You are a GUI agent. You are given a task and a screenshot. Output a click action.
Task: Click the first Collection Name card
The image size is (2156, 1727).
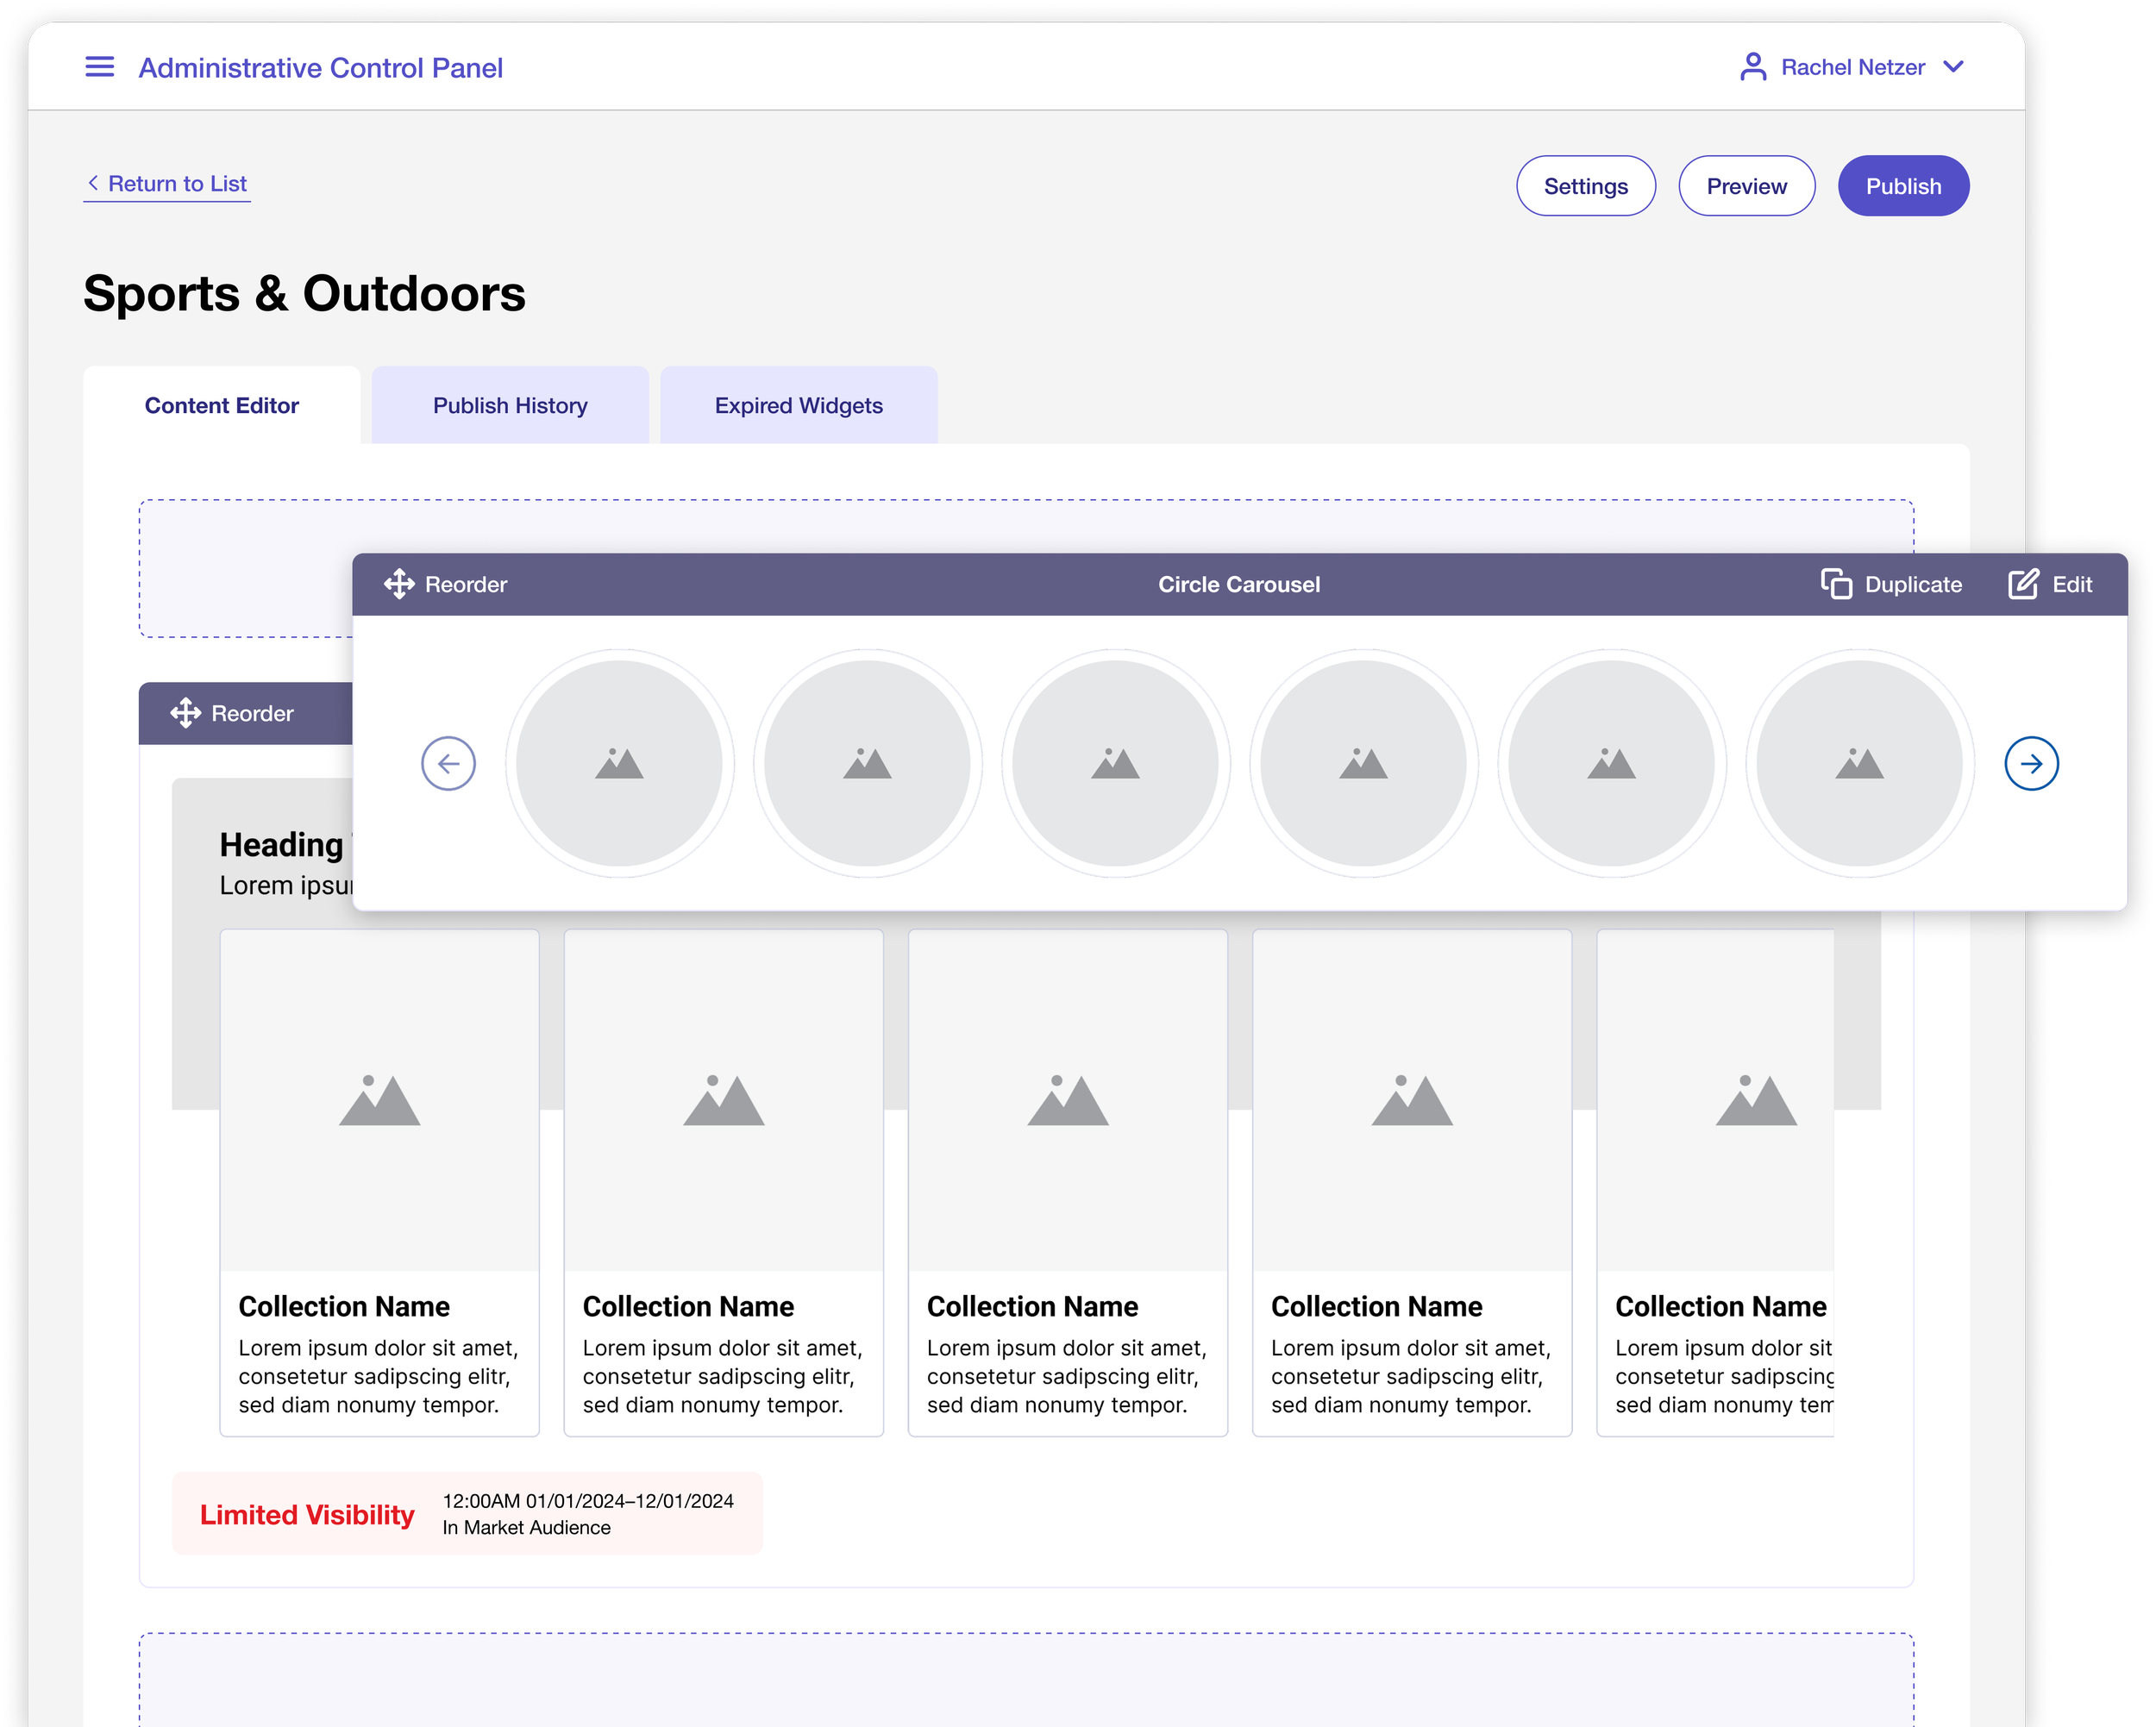379,1182
